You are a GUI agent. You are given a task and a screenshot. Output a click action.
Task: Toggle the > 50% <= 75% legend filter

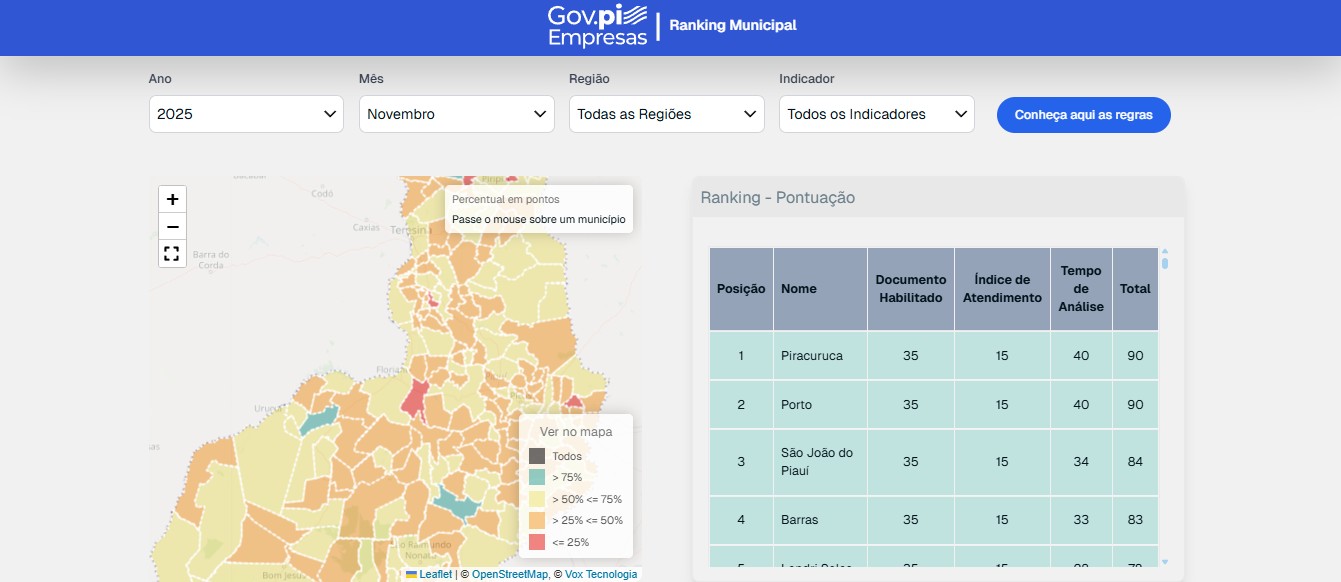click(x=538, y=499)
